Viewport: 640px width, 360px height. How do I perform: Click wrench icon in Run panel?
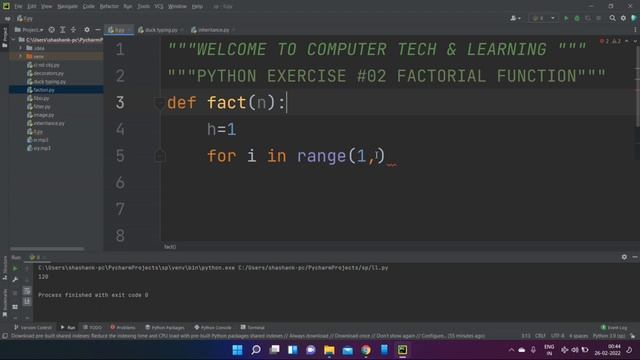(15, 280)
